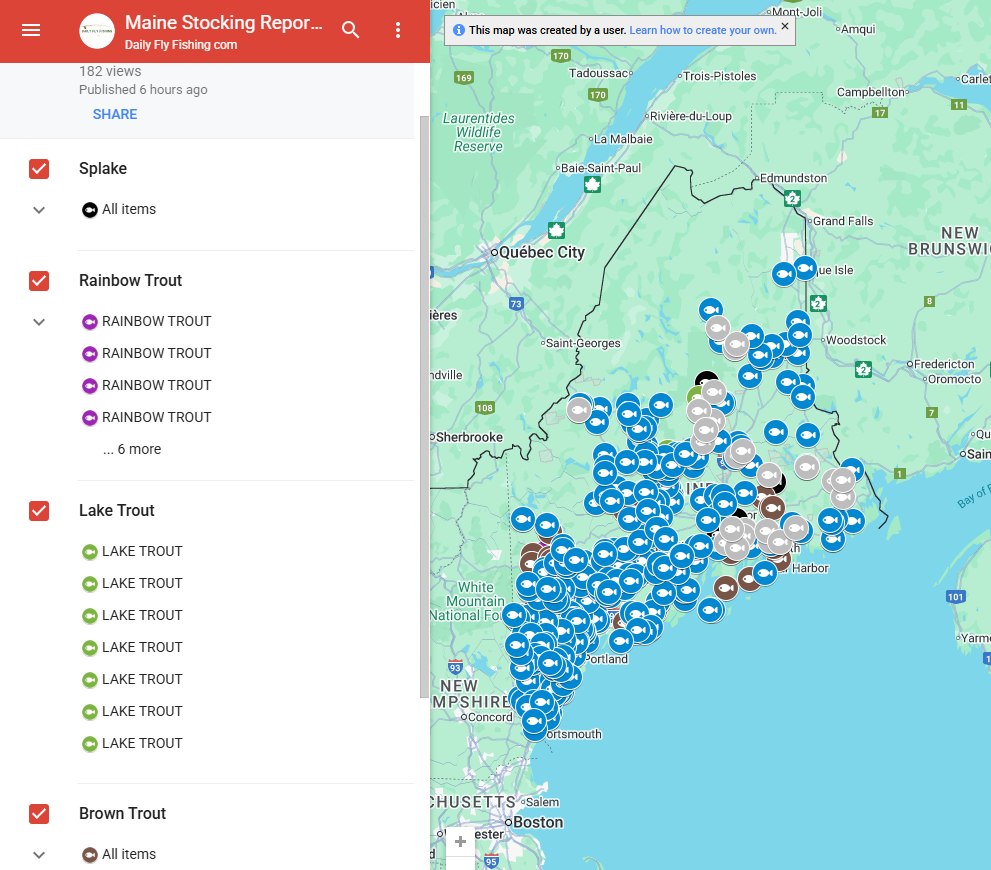Image resolution: width=991 pixels, height=870 pixels.
Task: Uncheck the Splake layer checkbox
Action: 39,169
